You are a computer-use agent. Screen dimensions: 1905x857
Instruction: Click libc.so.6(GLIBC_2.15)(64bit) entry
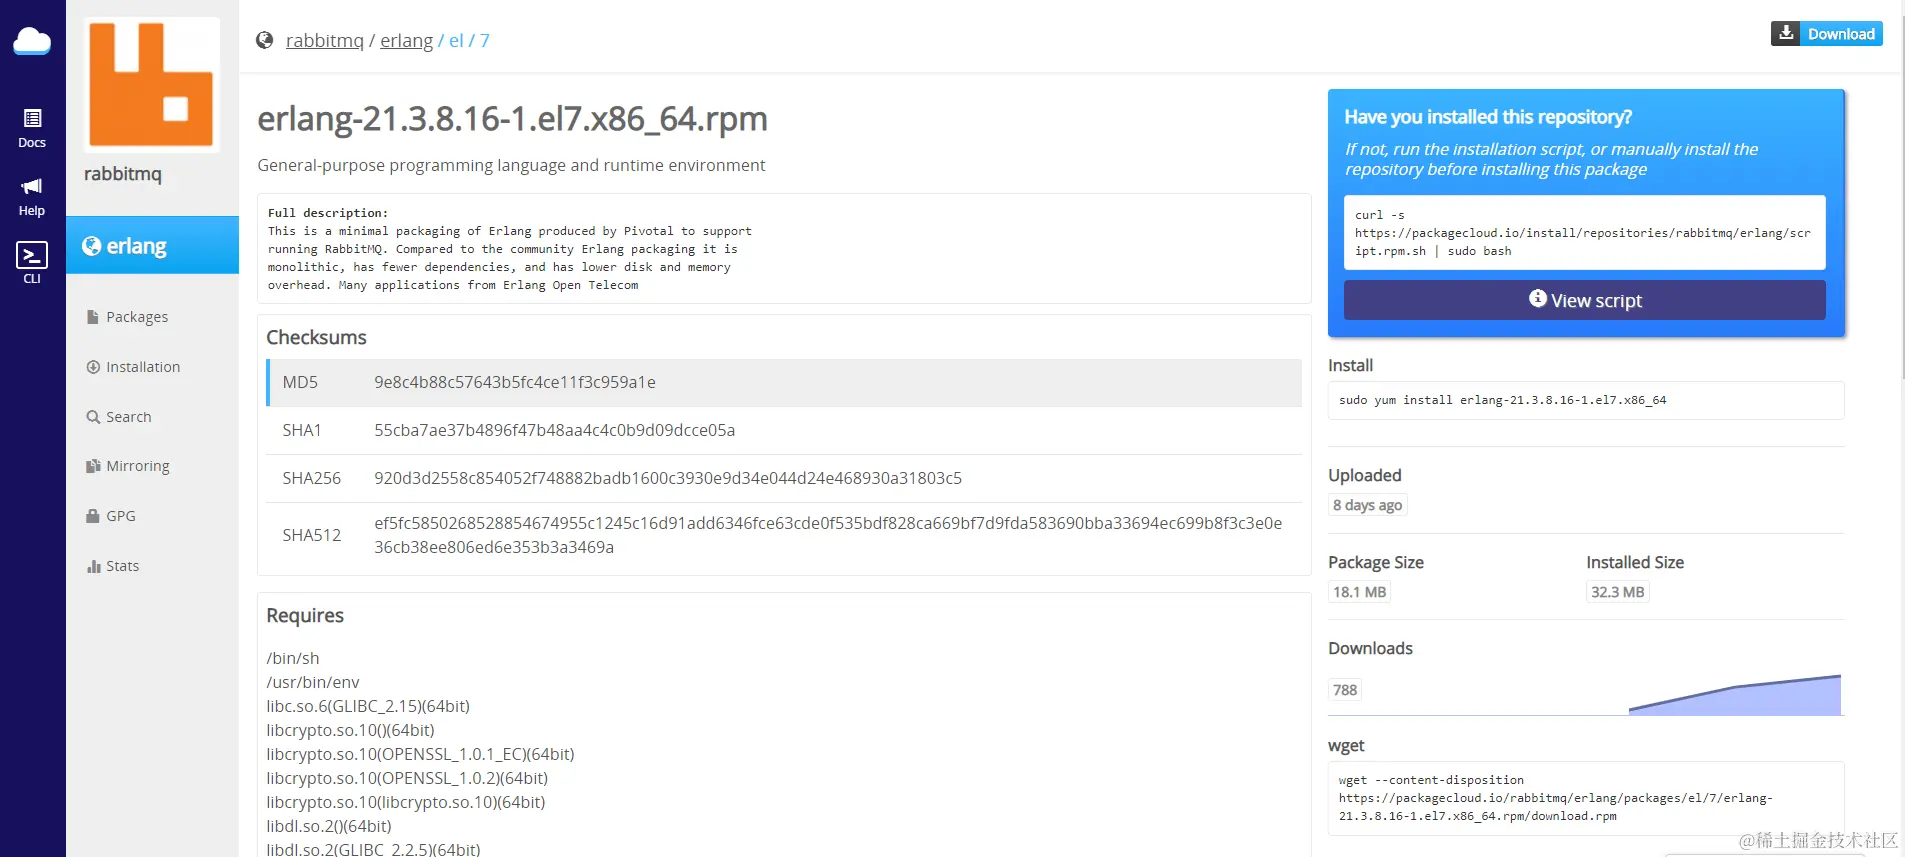[x=368, y=706]
